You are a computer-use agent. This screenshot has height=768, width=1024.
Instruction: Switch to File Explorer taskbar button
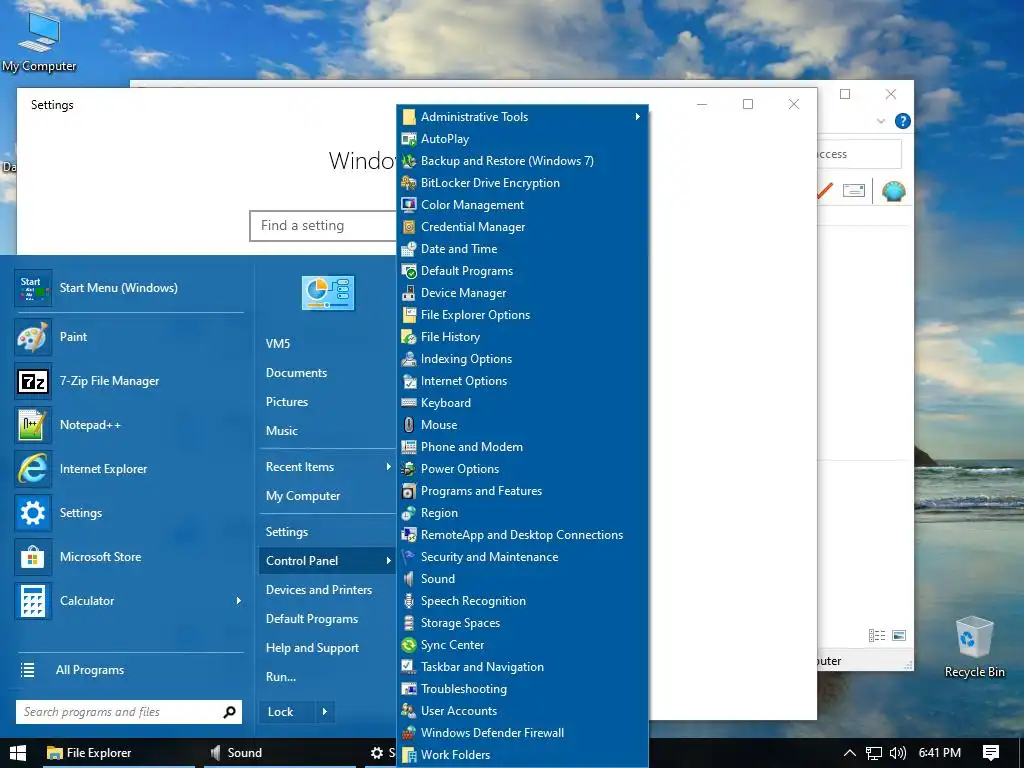pos(119,753)
